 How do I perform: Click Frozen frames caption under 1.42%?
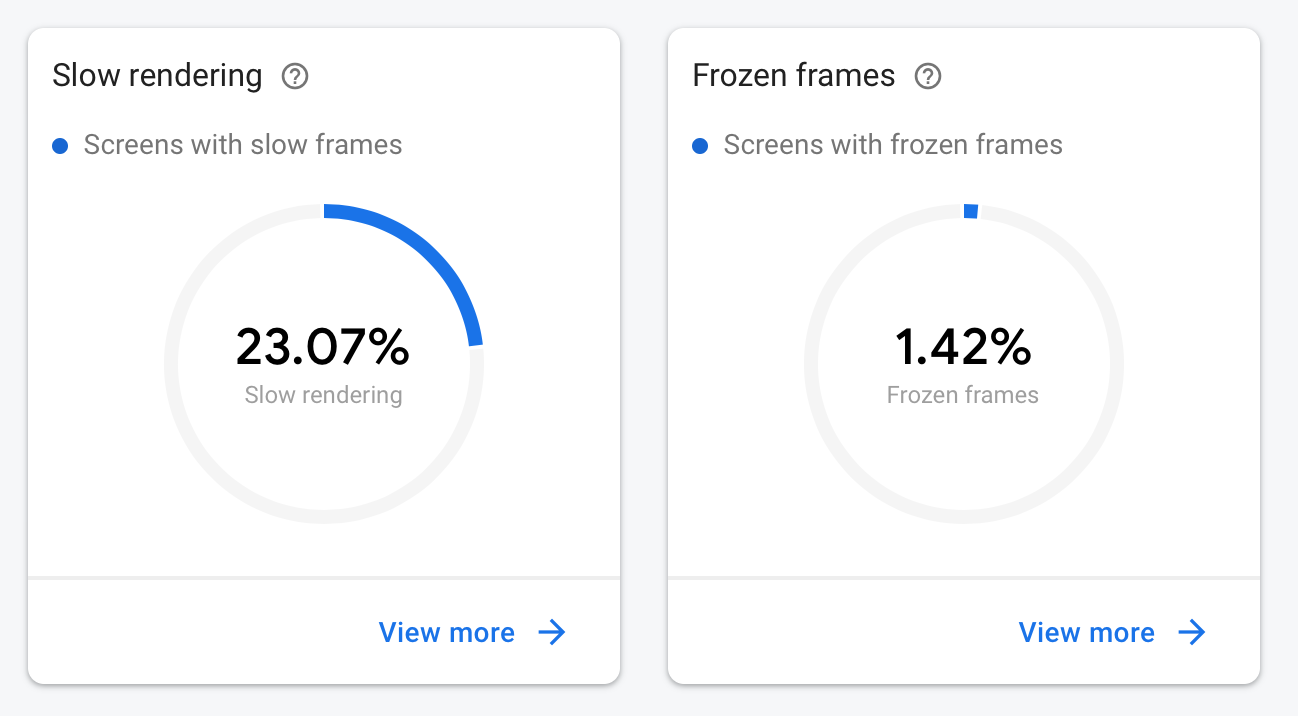pyautogui.click(x=963, y=395)
